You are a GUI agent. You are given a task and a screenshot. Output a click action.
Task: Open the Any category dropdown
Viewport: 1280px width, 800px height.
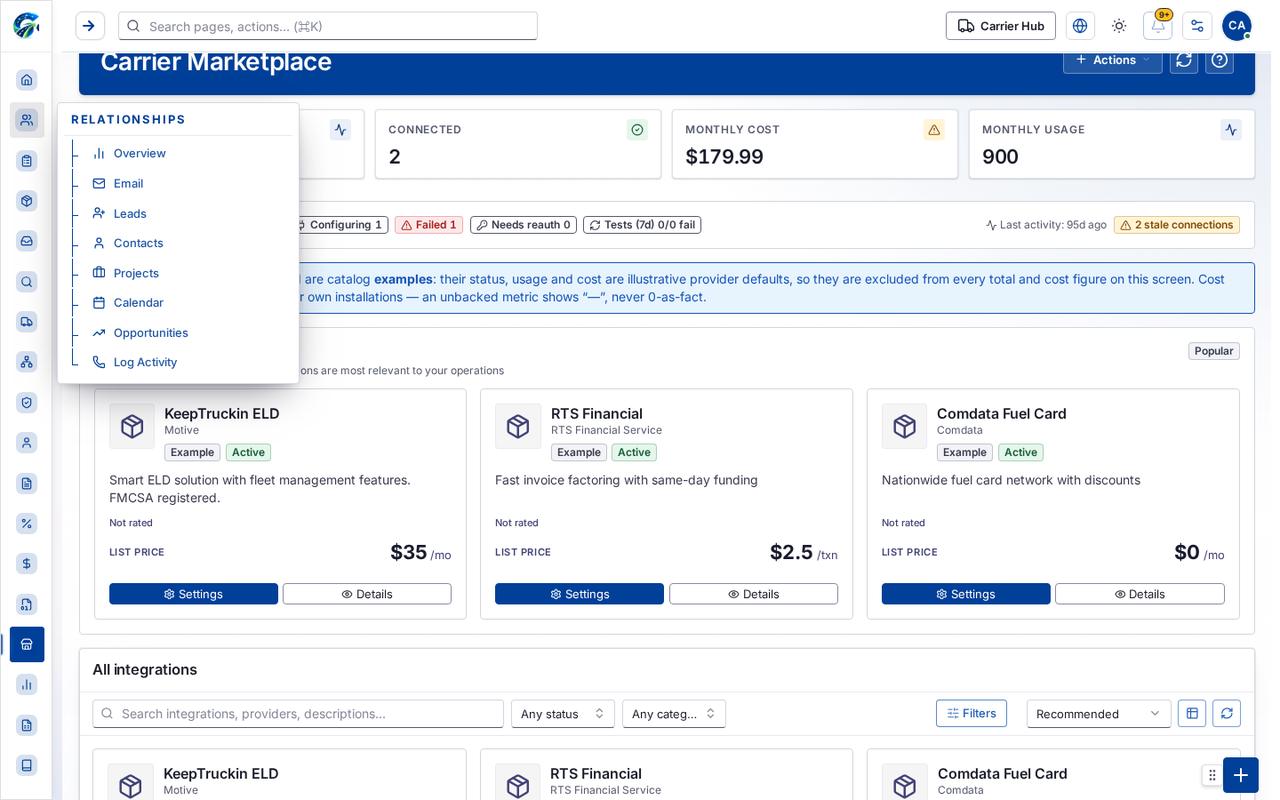coord(674,714)
